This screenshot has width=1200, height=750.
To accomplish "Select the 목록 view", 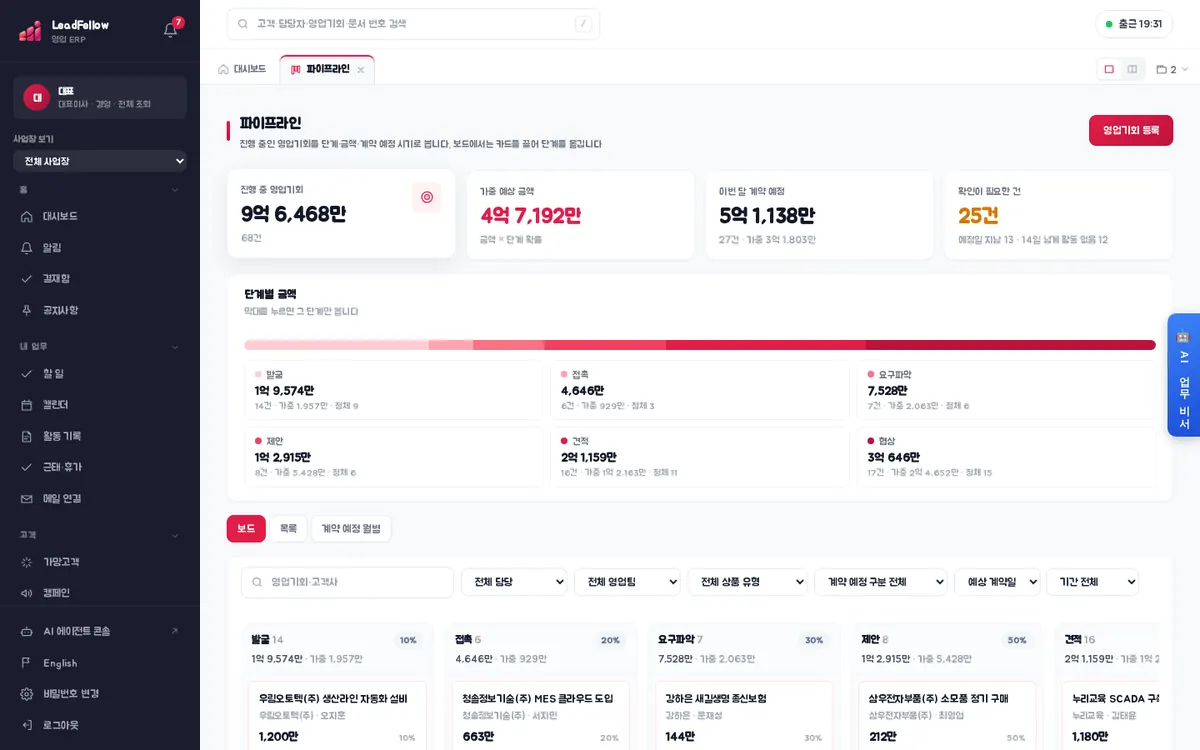I will click(x=288, y=528).
